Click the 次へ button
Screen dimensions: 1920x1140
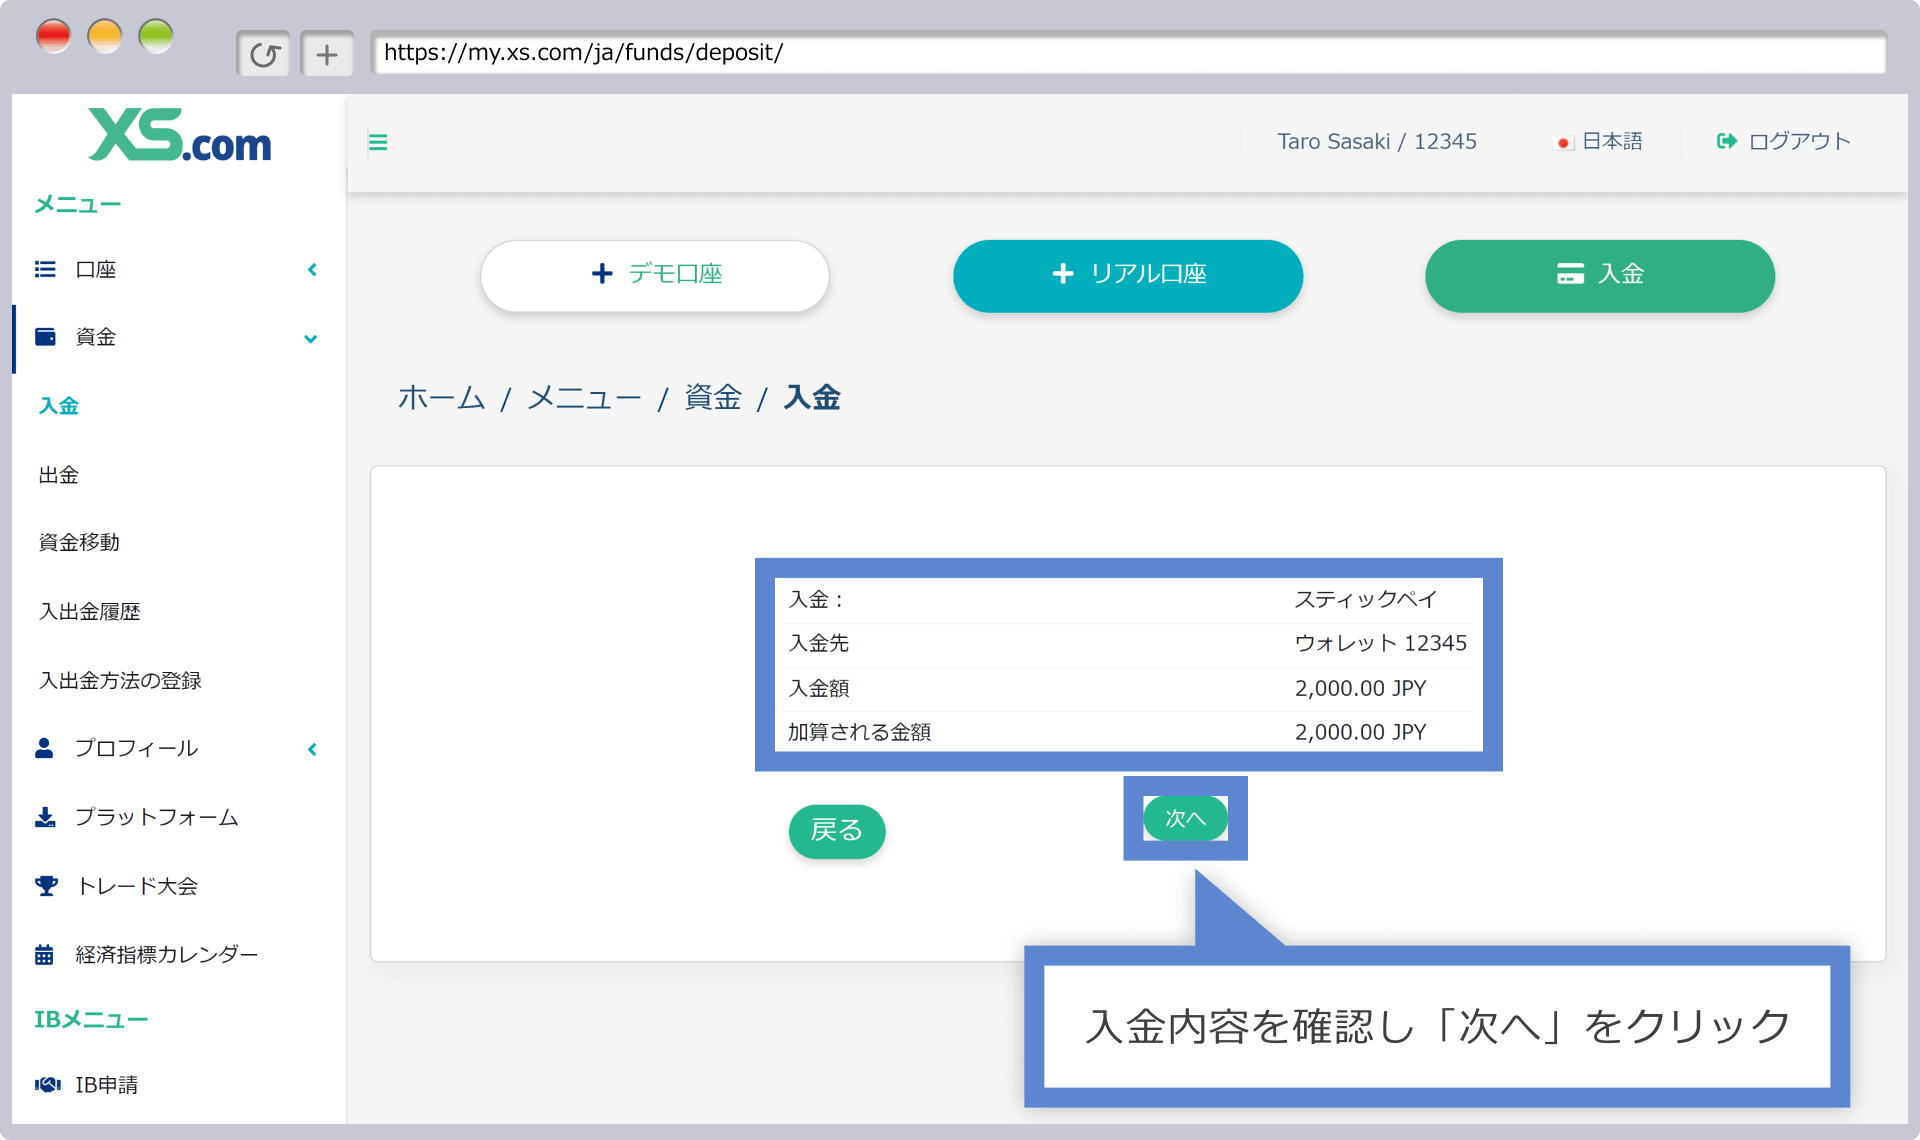point(1185,818)
